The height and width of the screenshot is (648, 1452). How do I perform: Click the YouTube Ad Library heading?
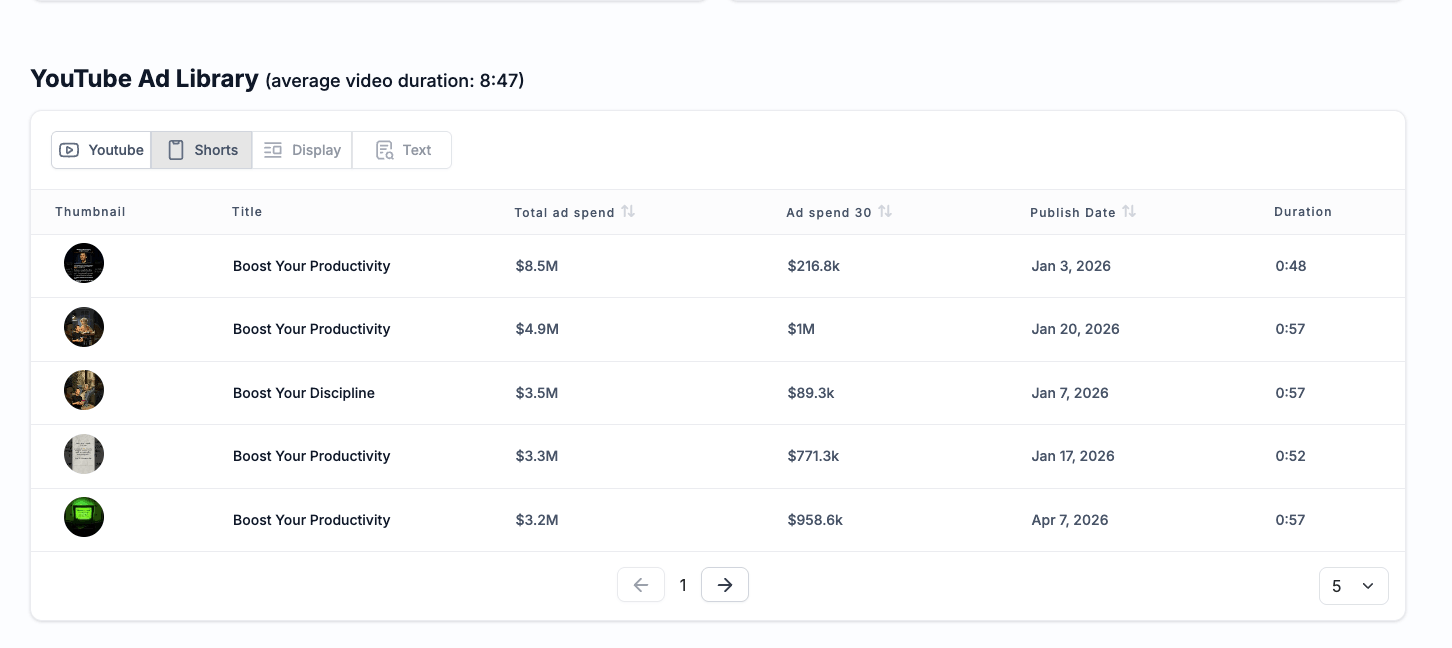coord(145,79)
